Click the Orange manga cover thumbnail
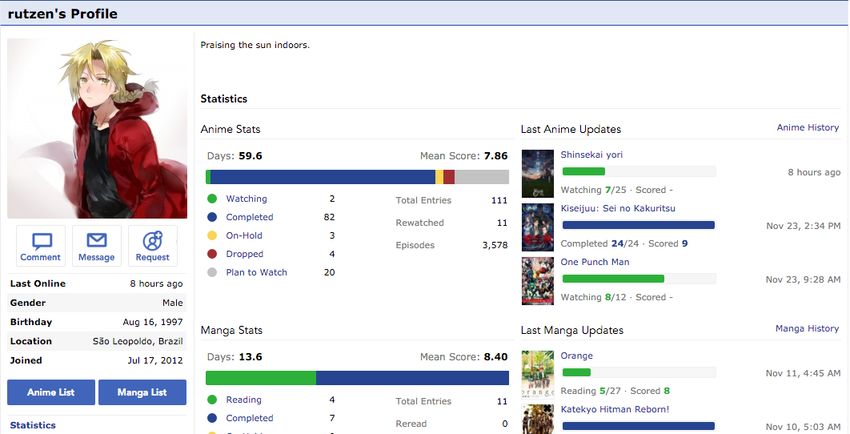850x434 pixels. [538, 374]
